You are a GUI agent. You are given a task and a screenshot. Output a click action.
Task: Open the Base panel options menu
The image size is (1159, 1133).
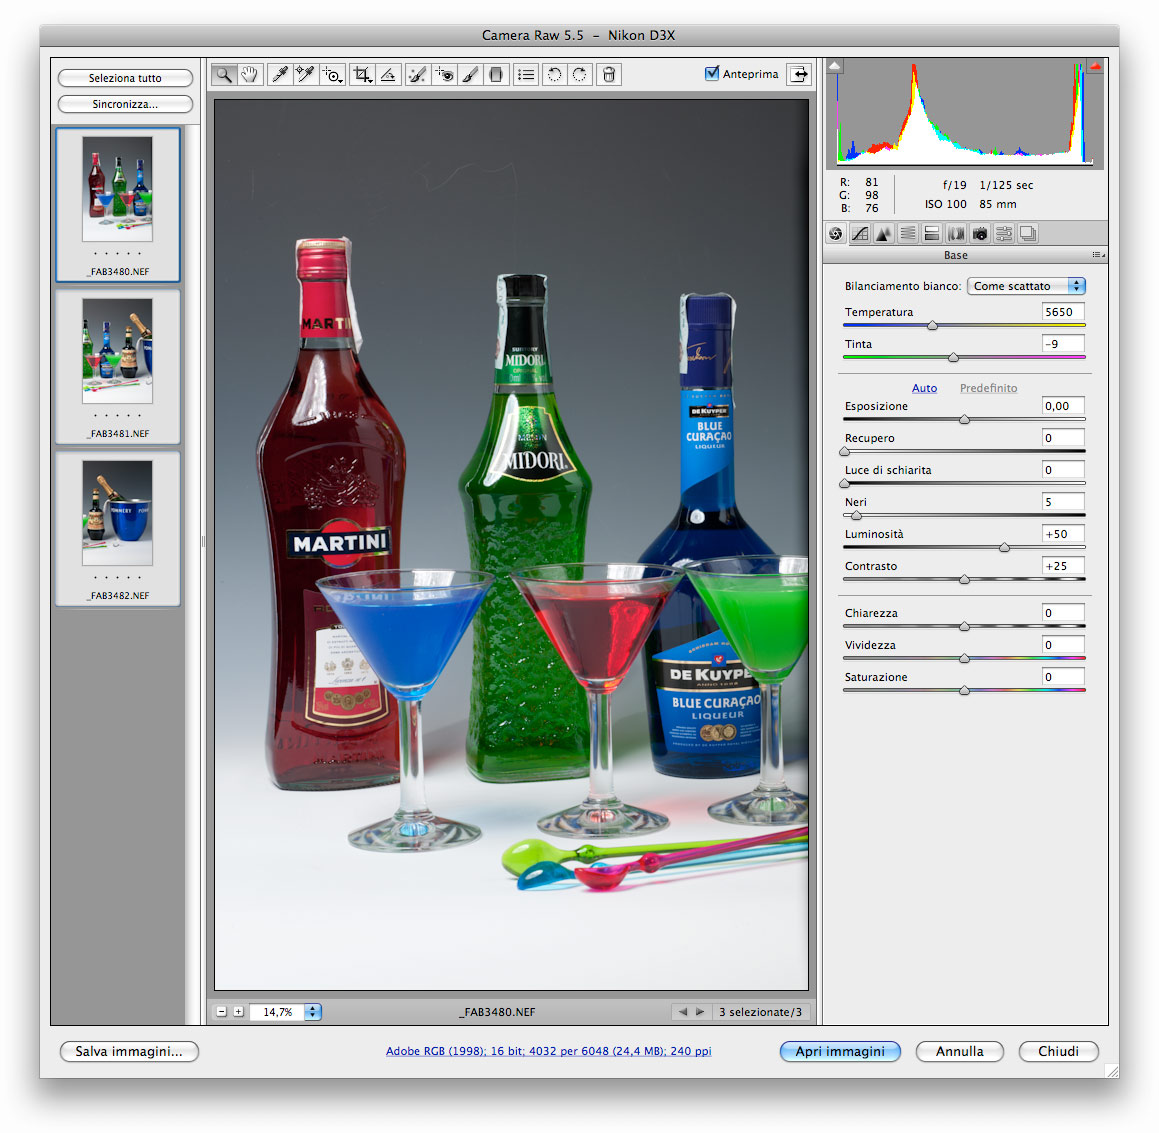[x=1098, y=255]
